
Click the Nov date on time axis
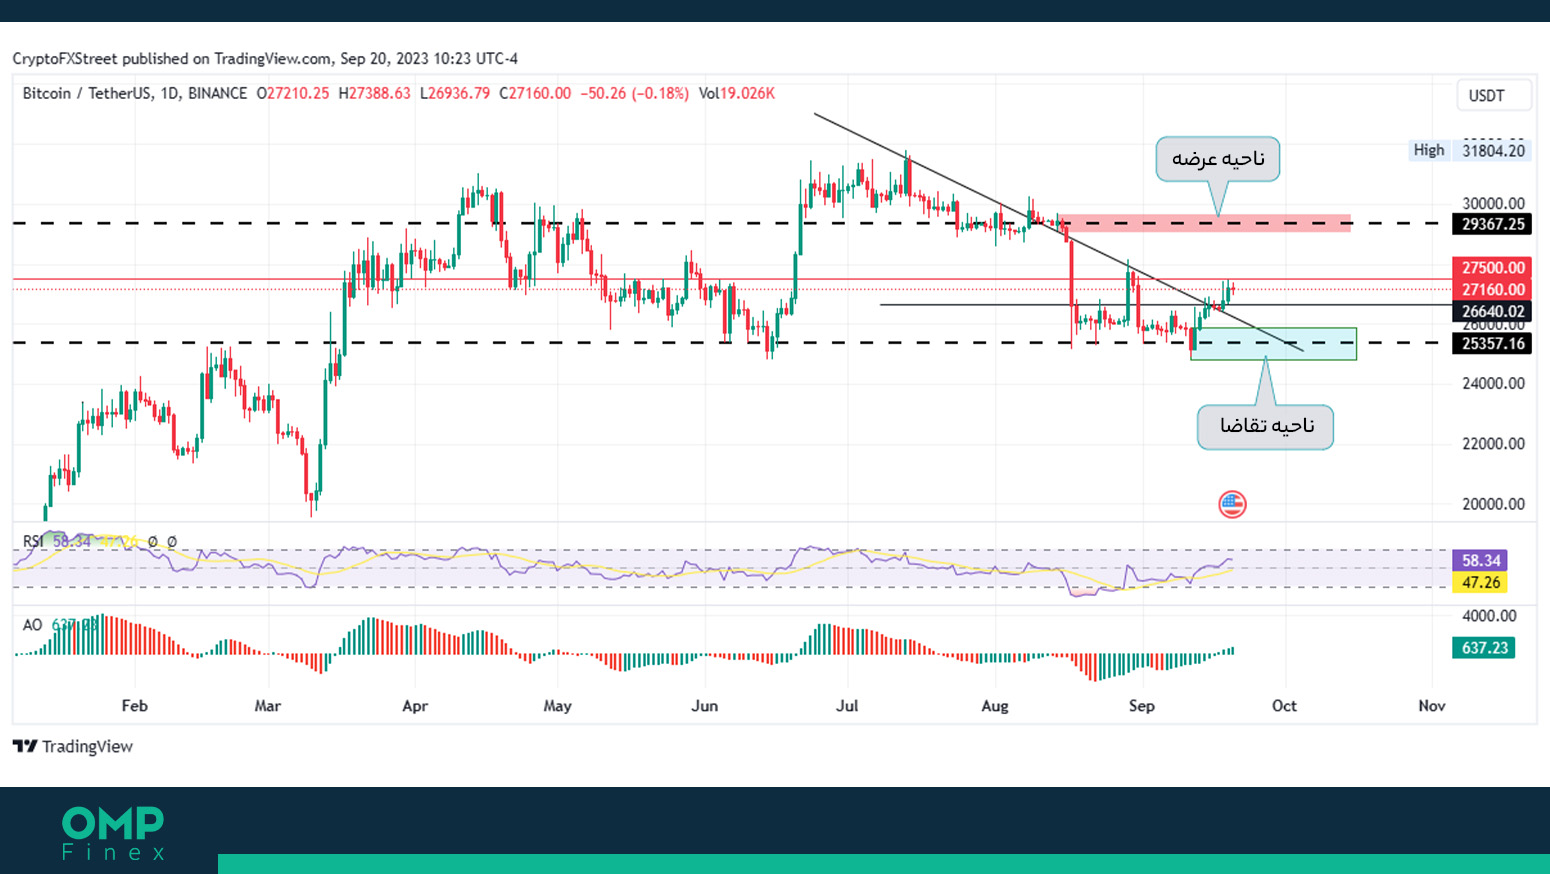pos(1432,706)
